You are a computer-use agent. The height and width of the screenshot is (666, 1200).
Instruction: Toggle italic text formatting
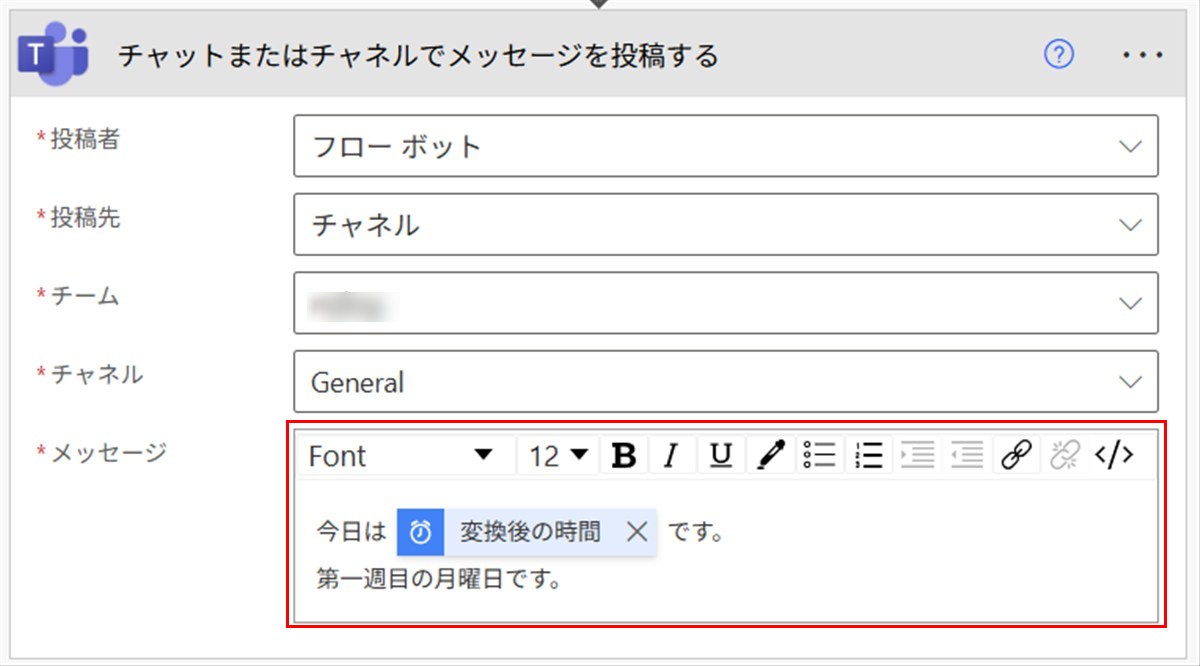pyautogui.click(x=672, y=456)
